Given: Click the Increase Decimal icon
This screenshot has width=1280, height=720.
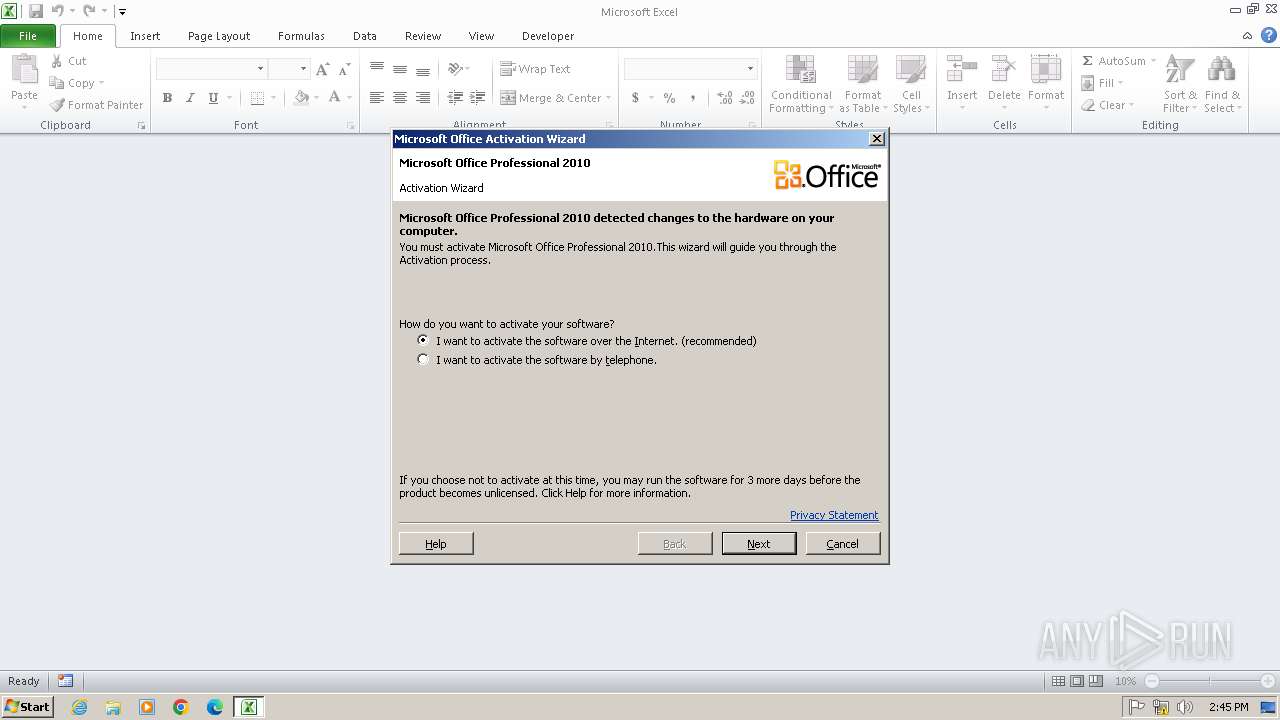Looking at the screenshot, I should (725, 98).
